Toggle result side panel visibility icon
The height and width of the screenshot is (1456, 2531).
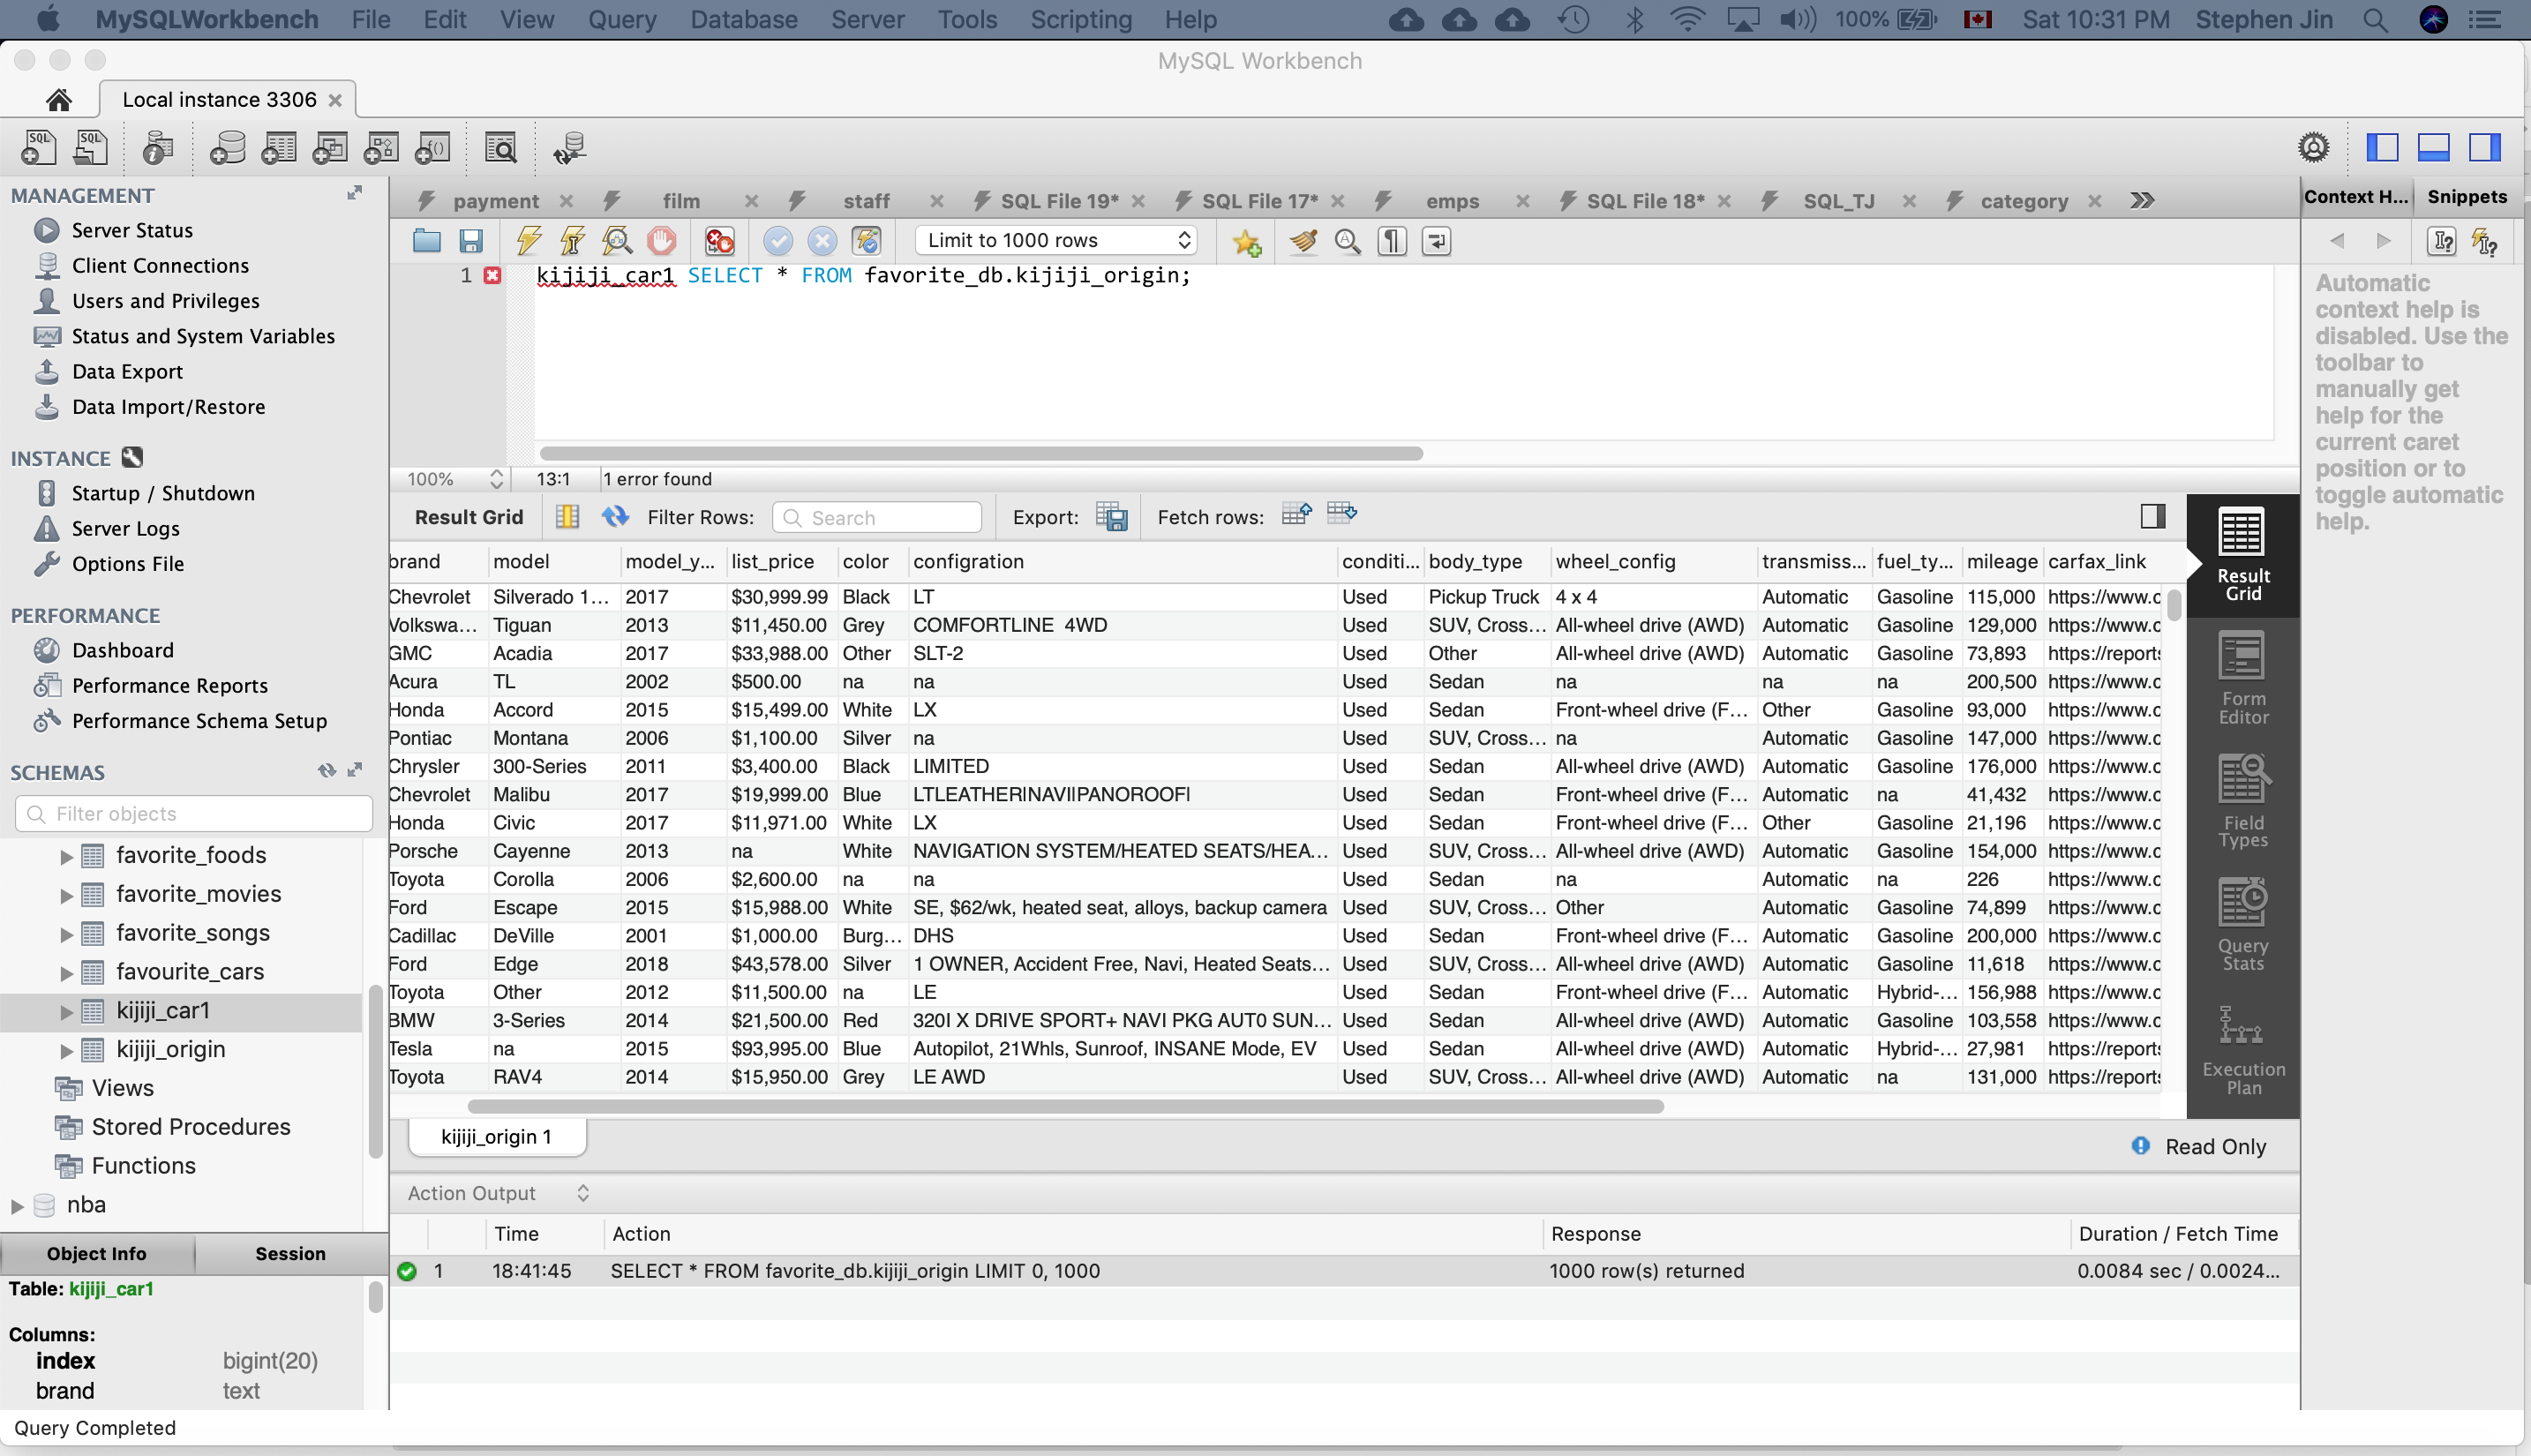click(2152, 516)
